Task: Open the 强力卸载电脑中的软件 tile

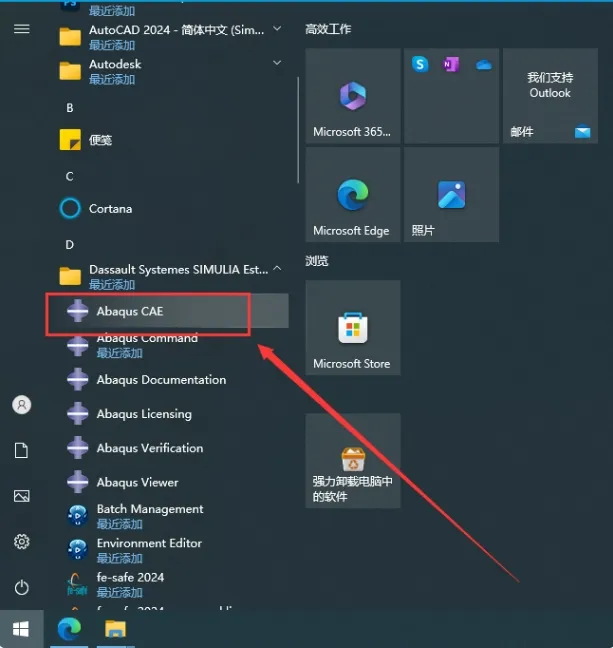Action: coord(353,461)
